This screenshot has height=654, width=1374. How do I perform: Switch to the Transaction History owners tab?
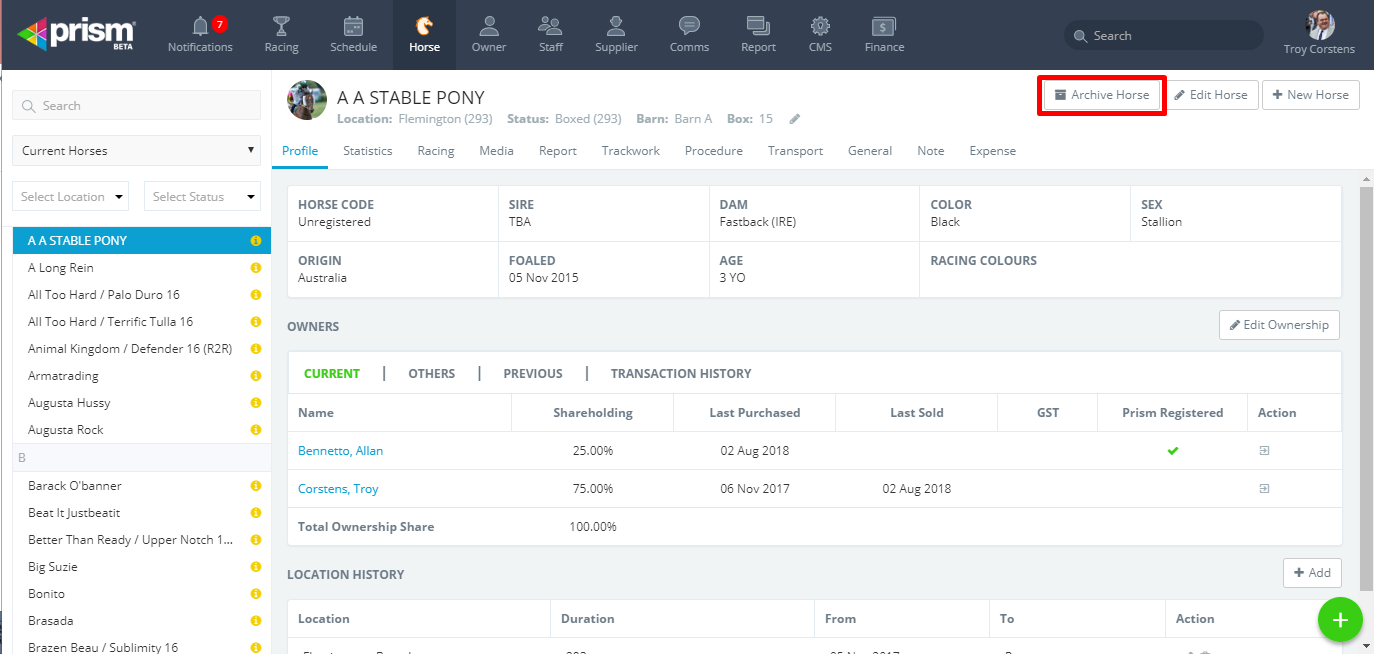(x=681, y=374)
